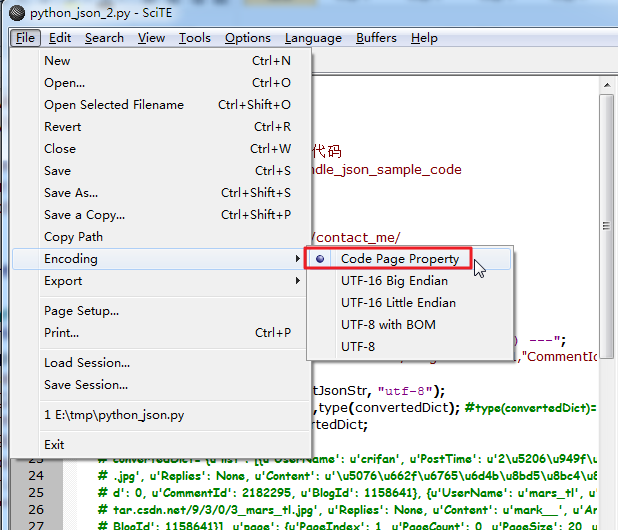
Task: Open the View menu
Action: click(151, 38)
